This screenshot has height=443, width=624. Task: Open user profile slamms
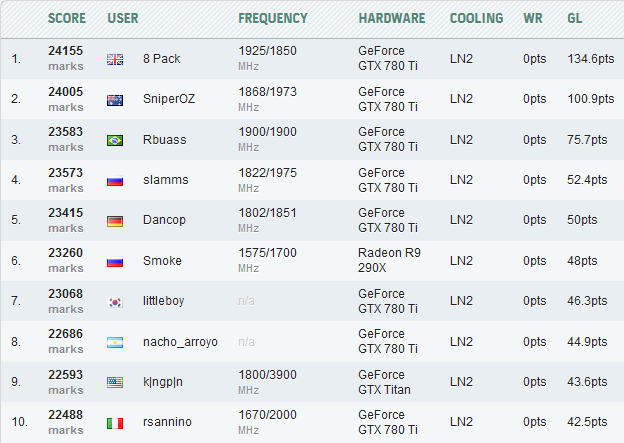166,180
